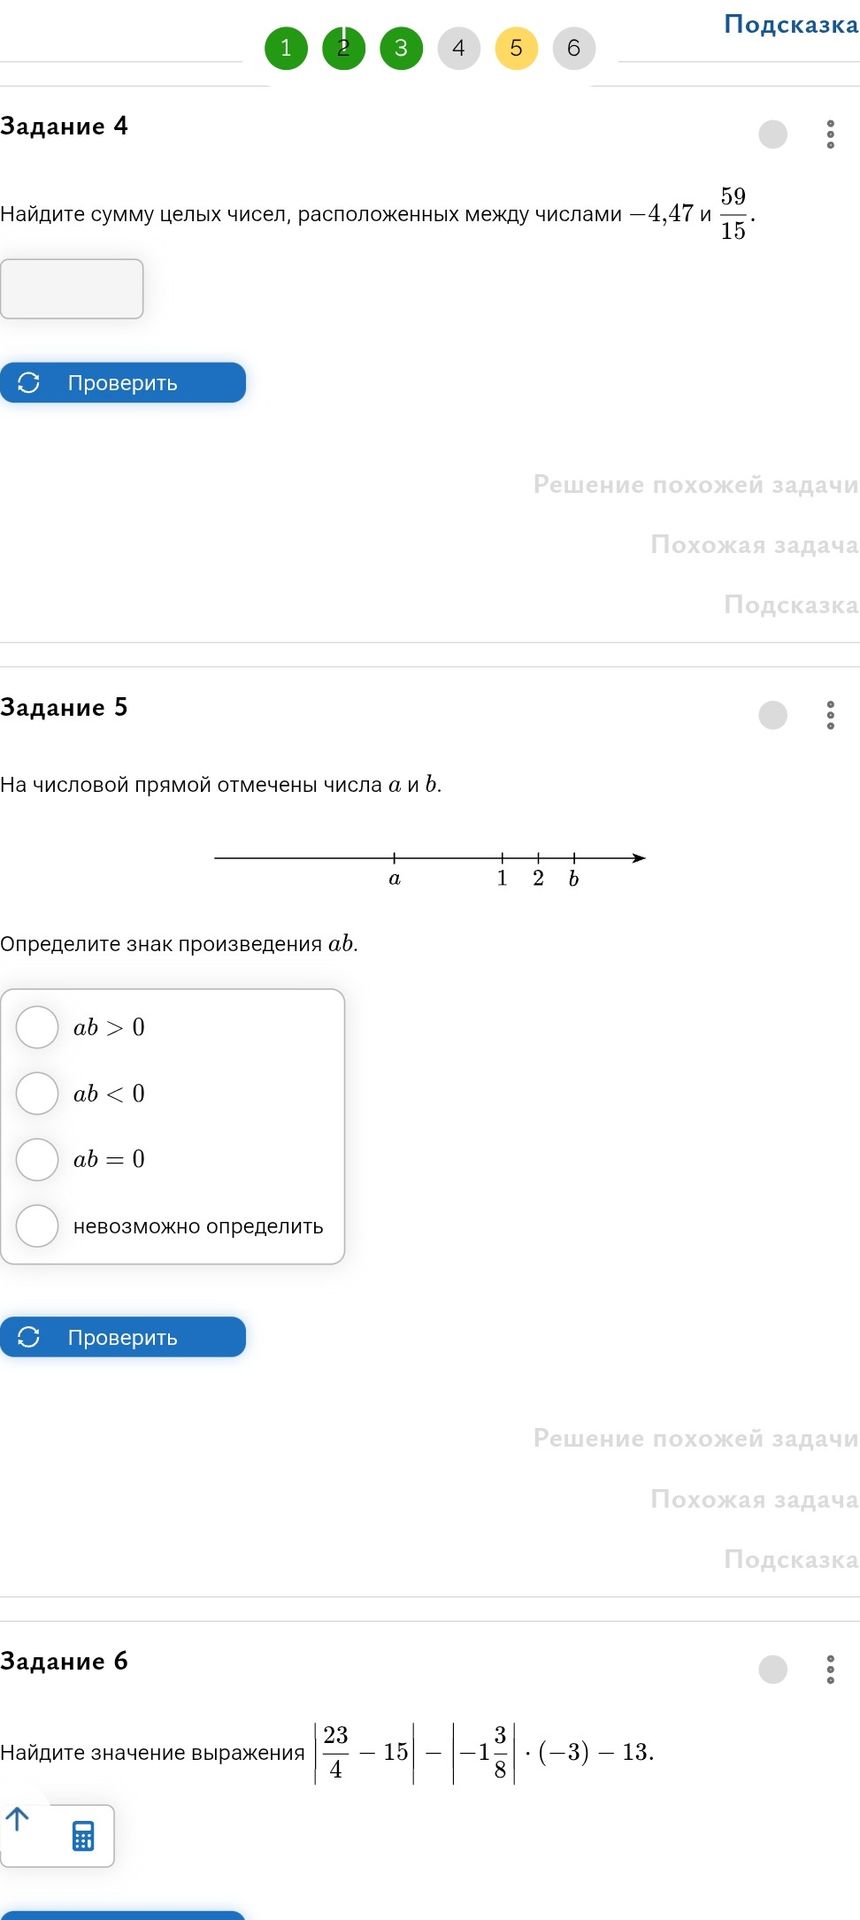The height and width of the screenshot is (1920, 860).
Task: Choose the ab = 0 answer
Action: pos(37,1159)
